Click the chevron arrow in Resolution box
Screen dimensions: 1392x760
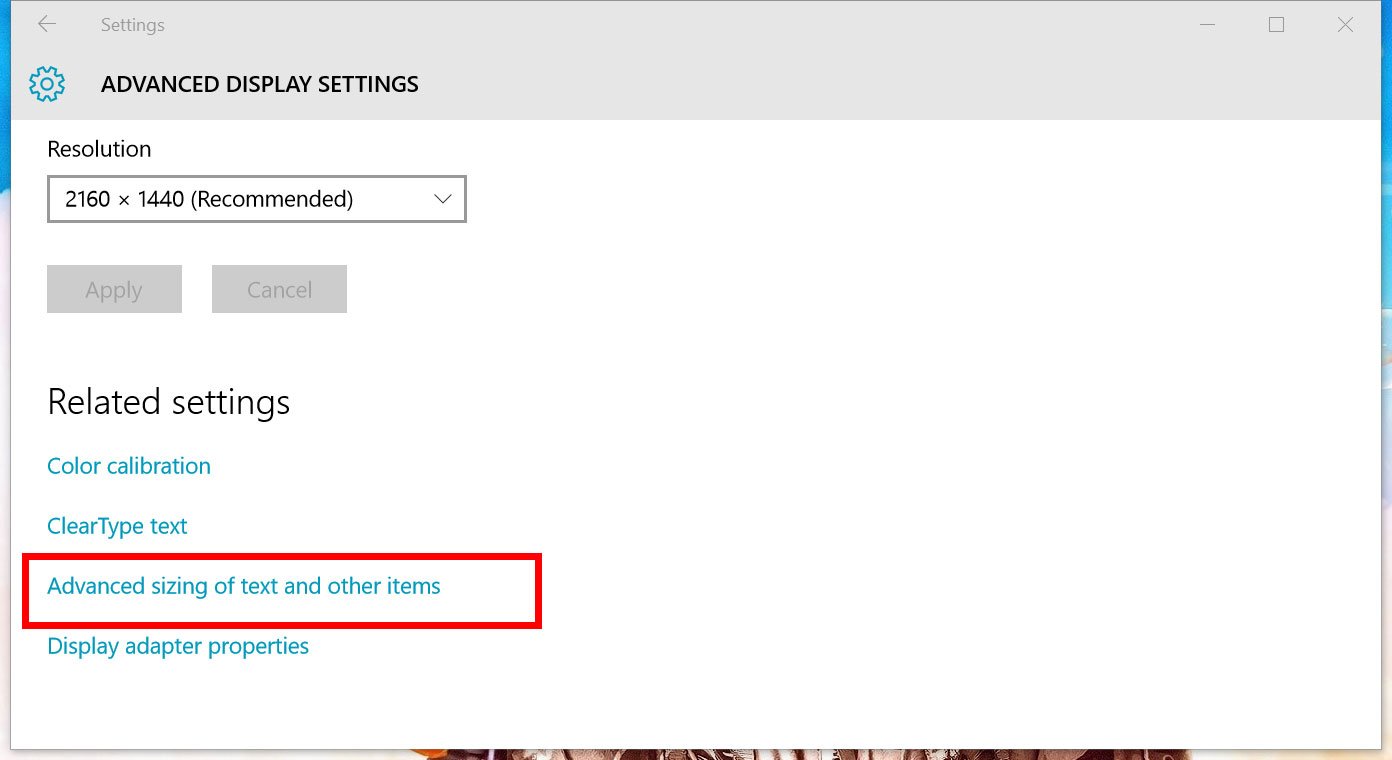443,199
